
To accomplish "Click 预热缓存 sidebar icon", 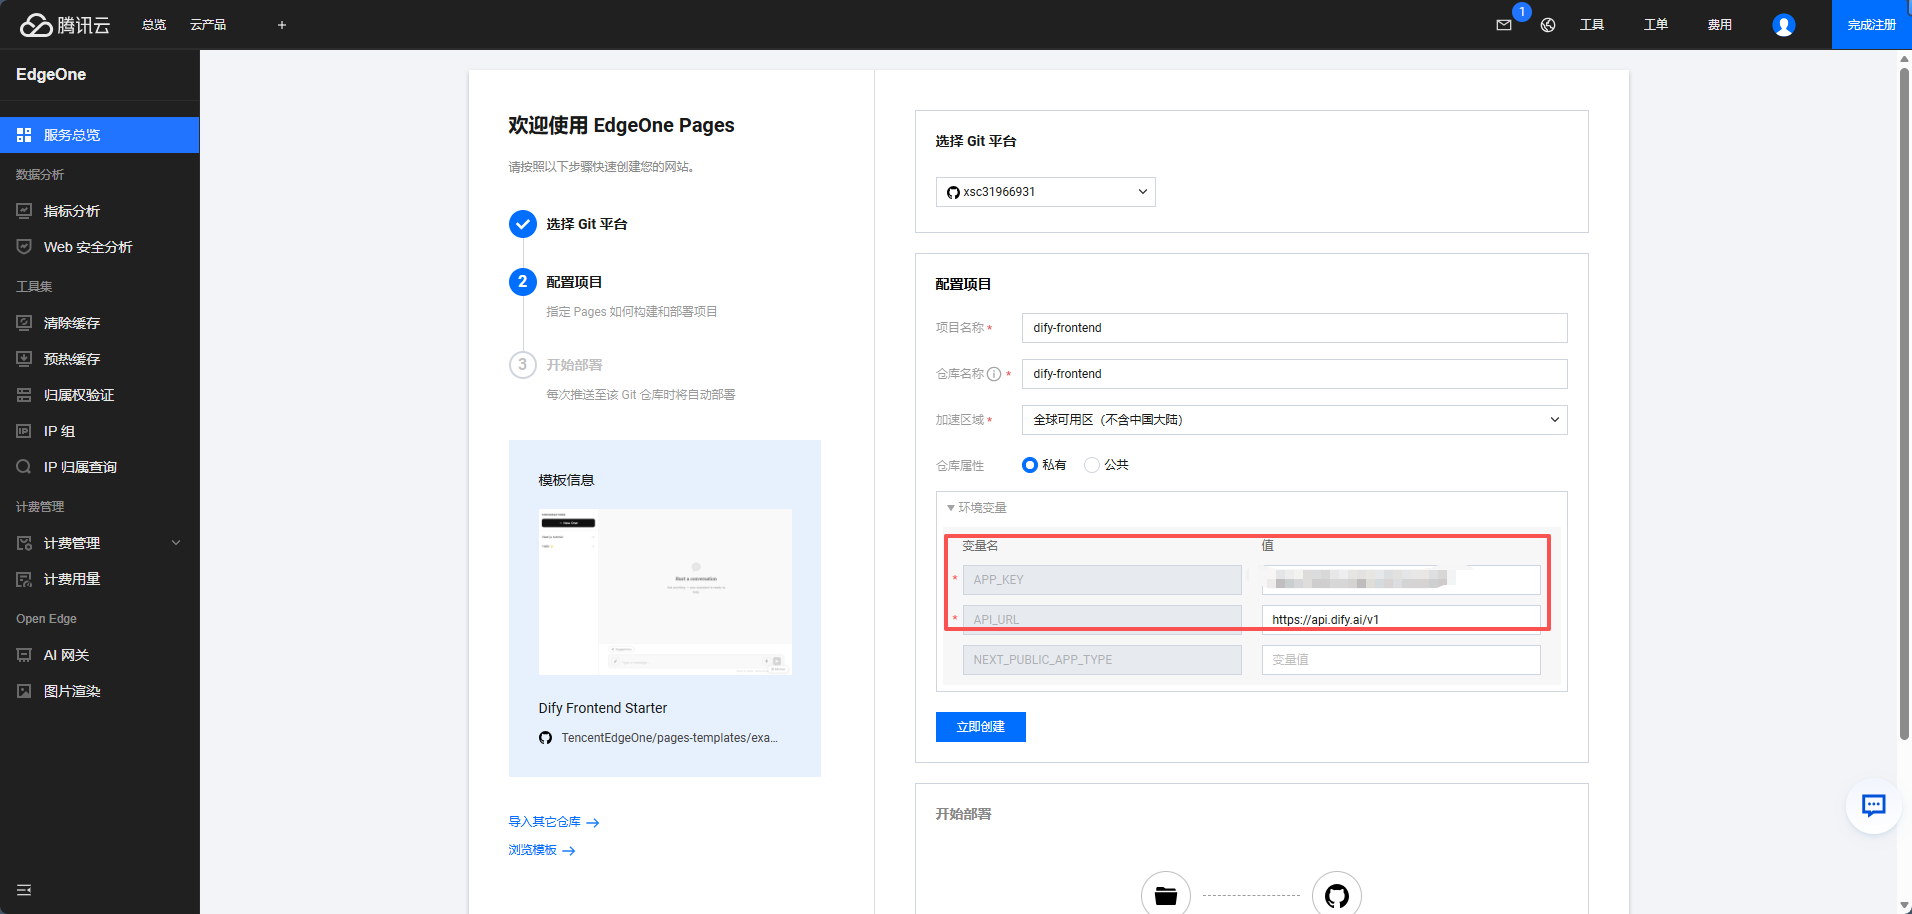I will [x=24, y=359].
